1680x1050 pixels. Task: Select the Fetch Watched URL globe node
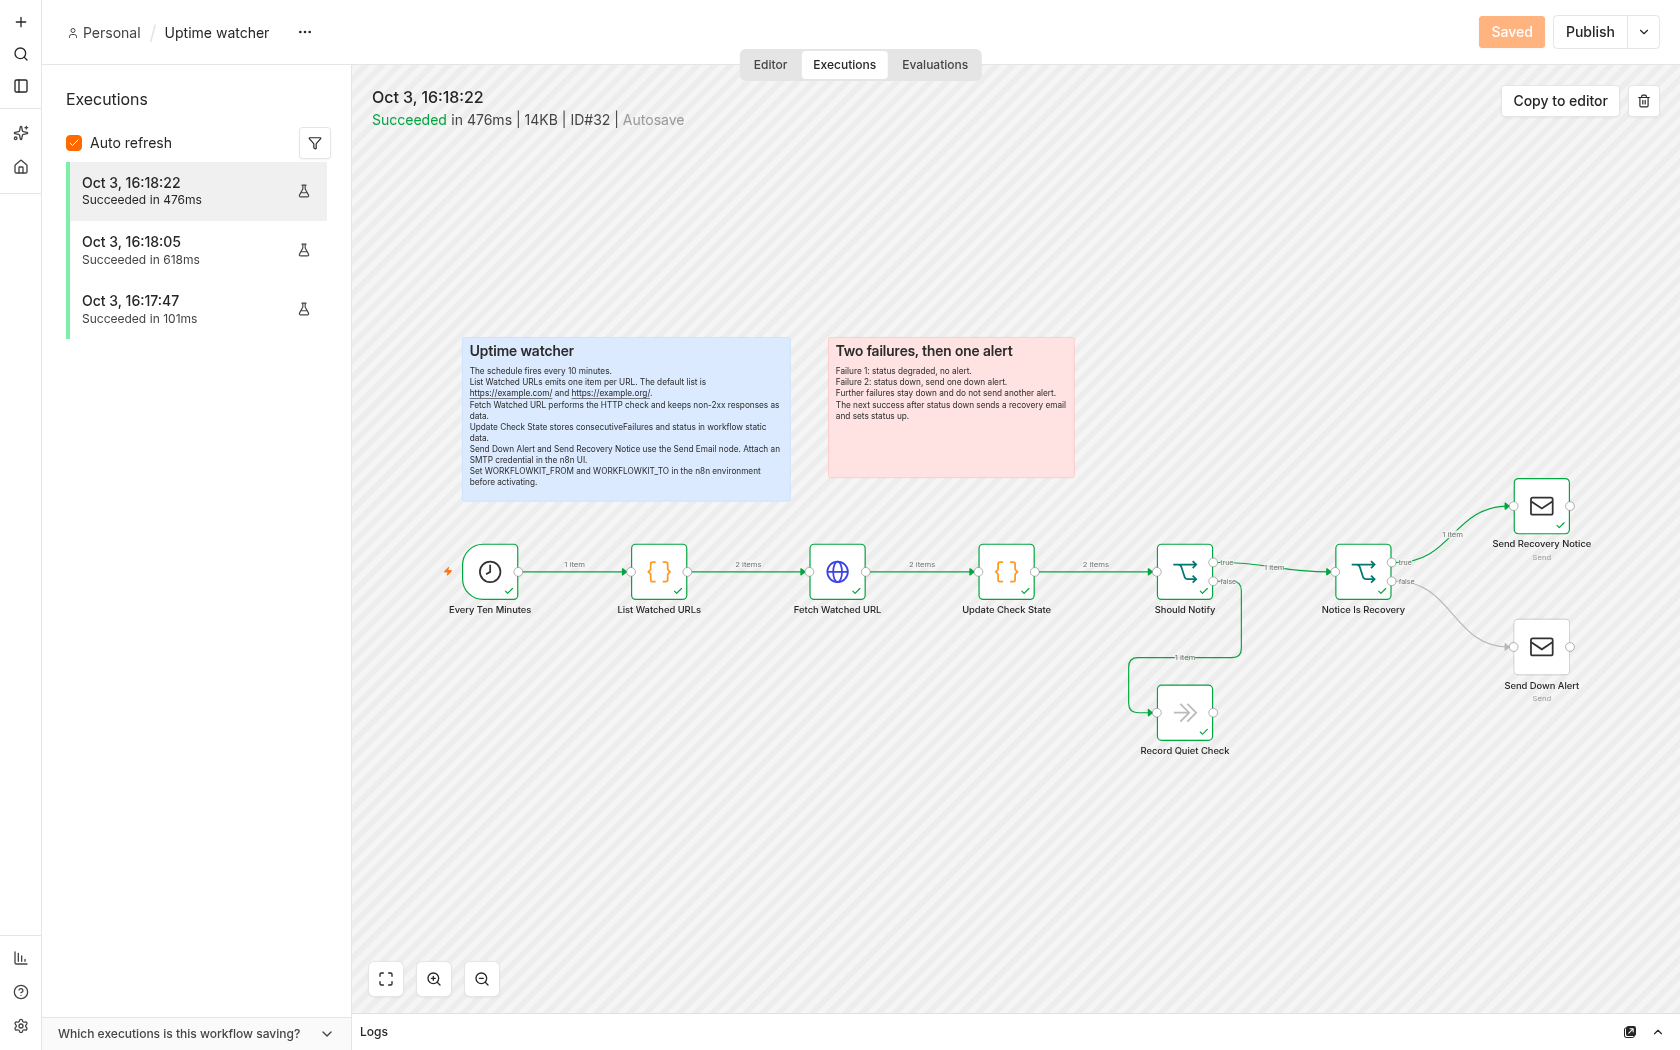(837, 572)
